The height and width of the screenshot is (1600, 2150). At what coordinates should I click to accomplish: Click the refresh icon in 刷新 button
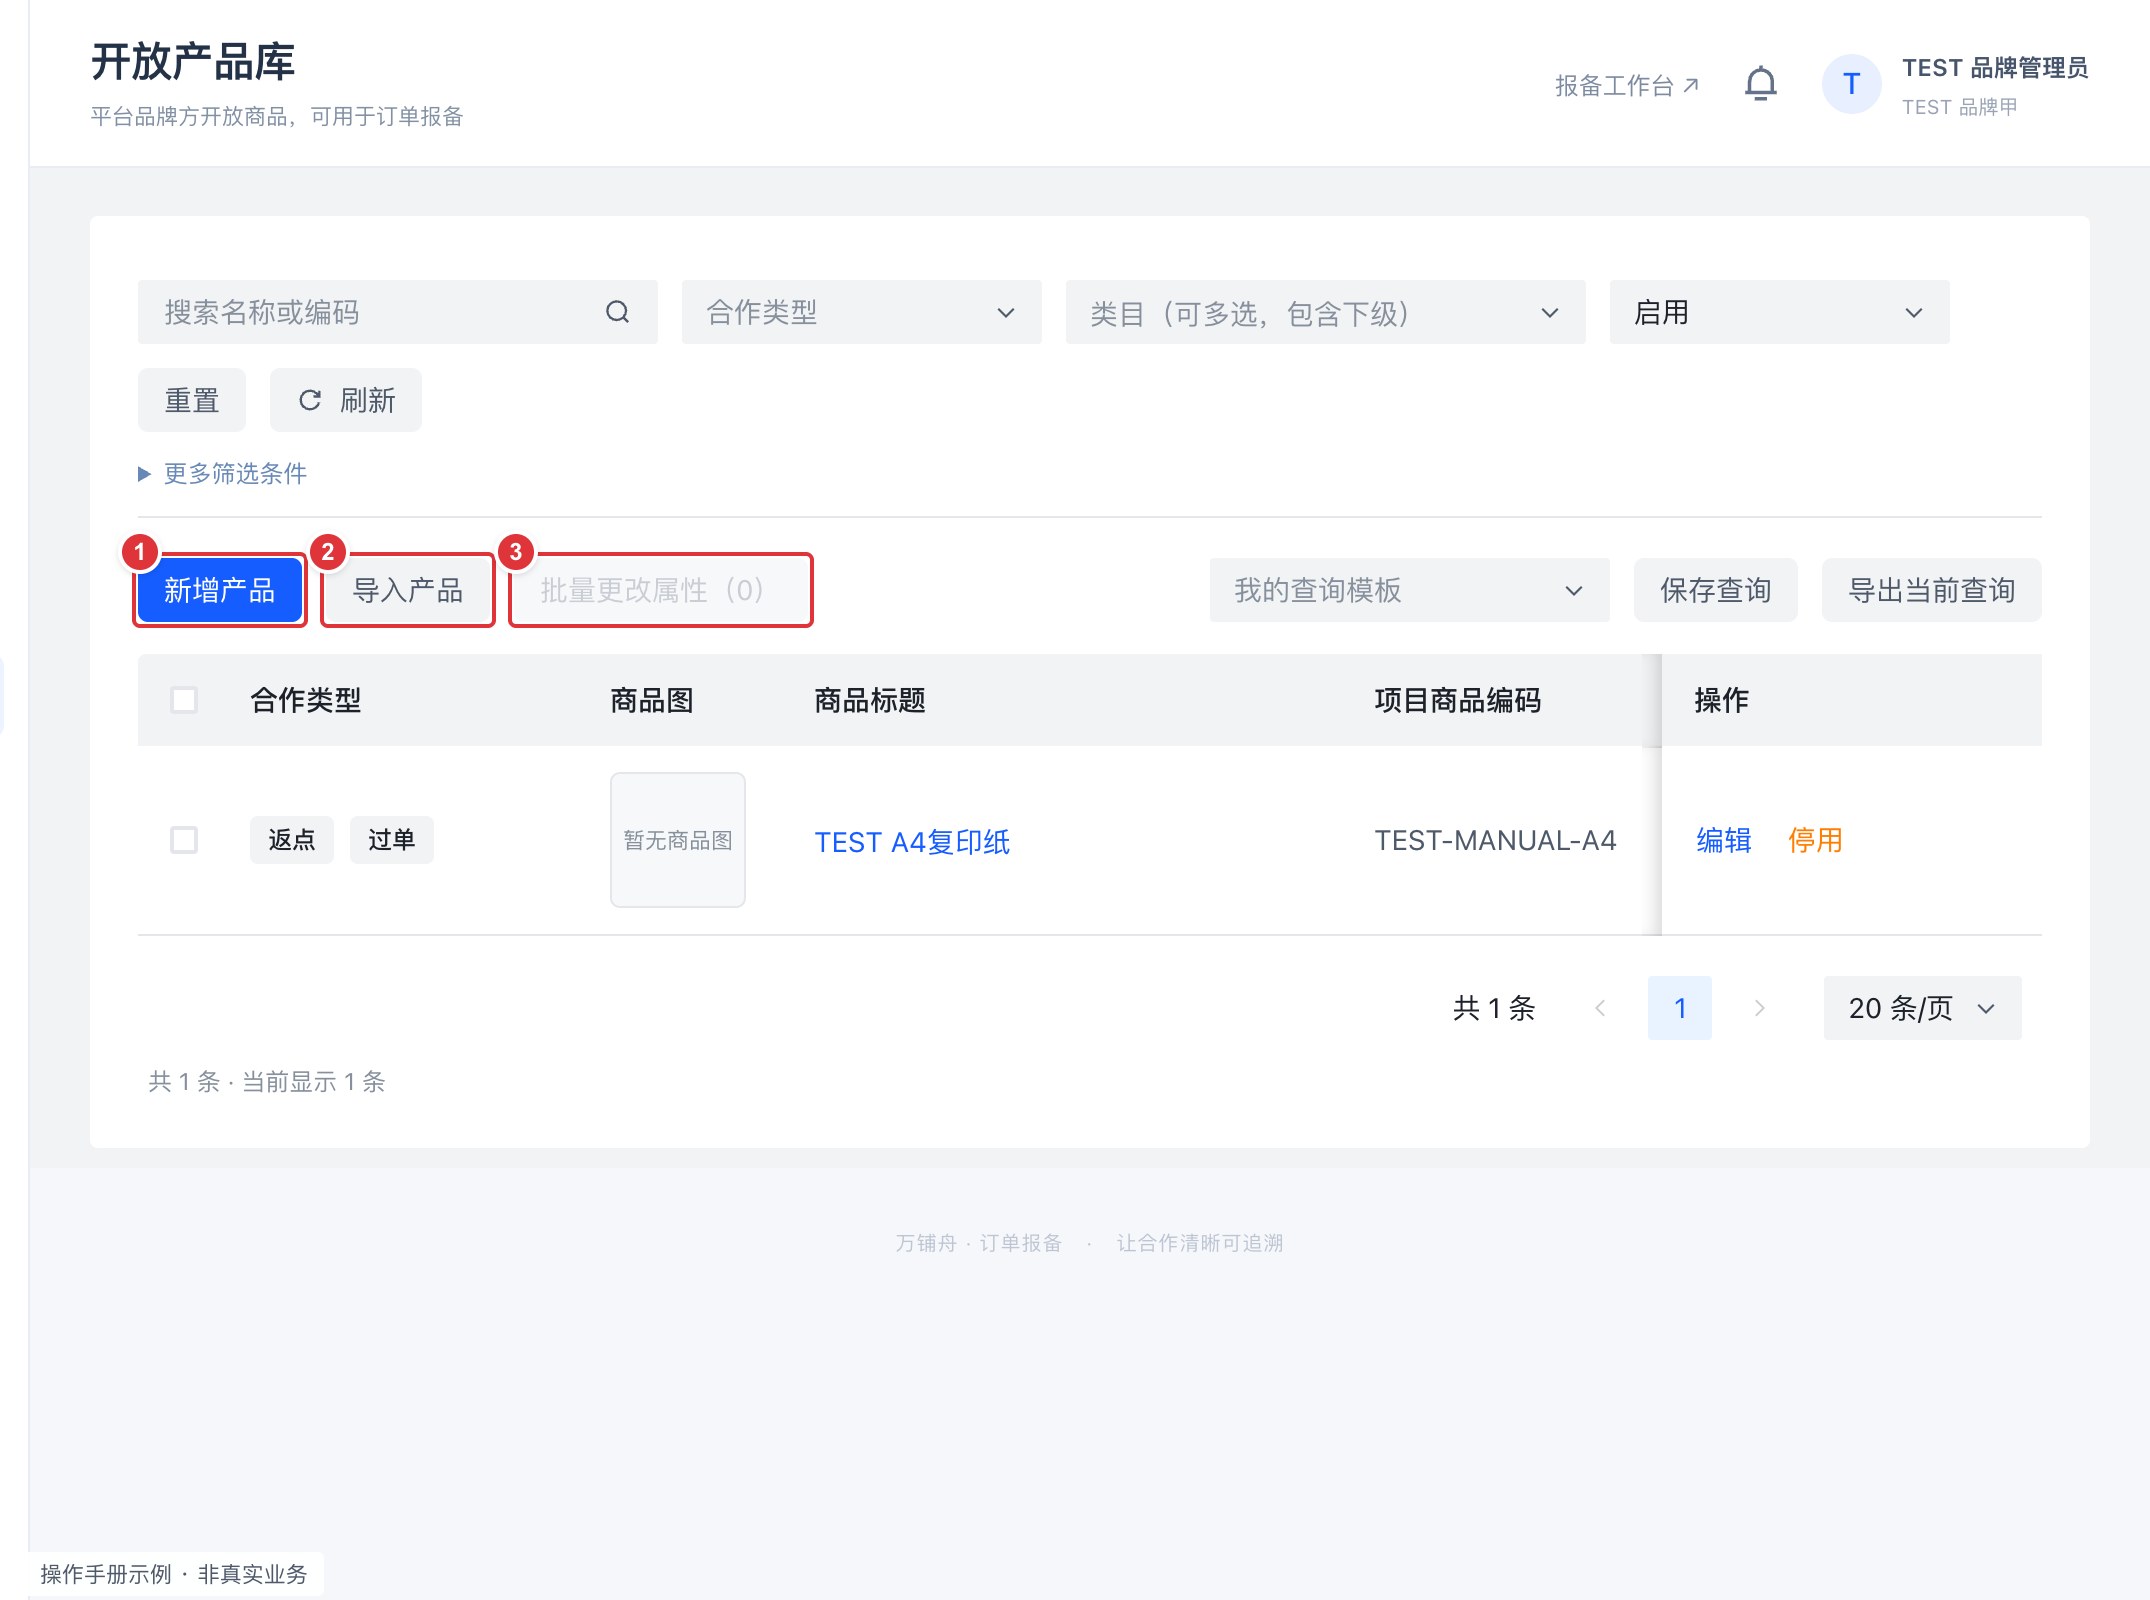coord(310,400)
